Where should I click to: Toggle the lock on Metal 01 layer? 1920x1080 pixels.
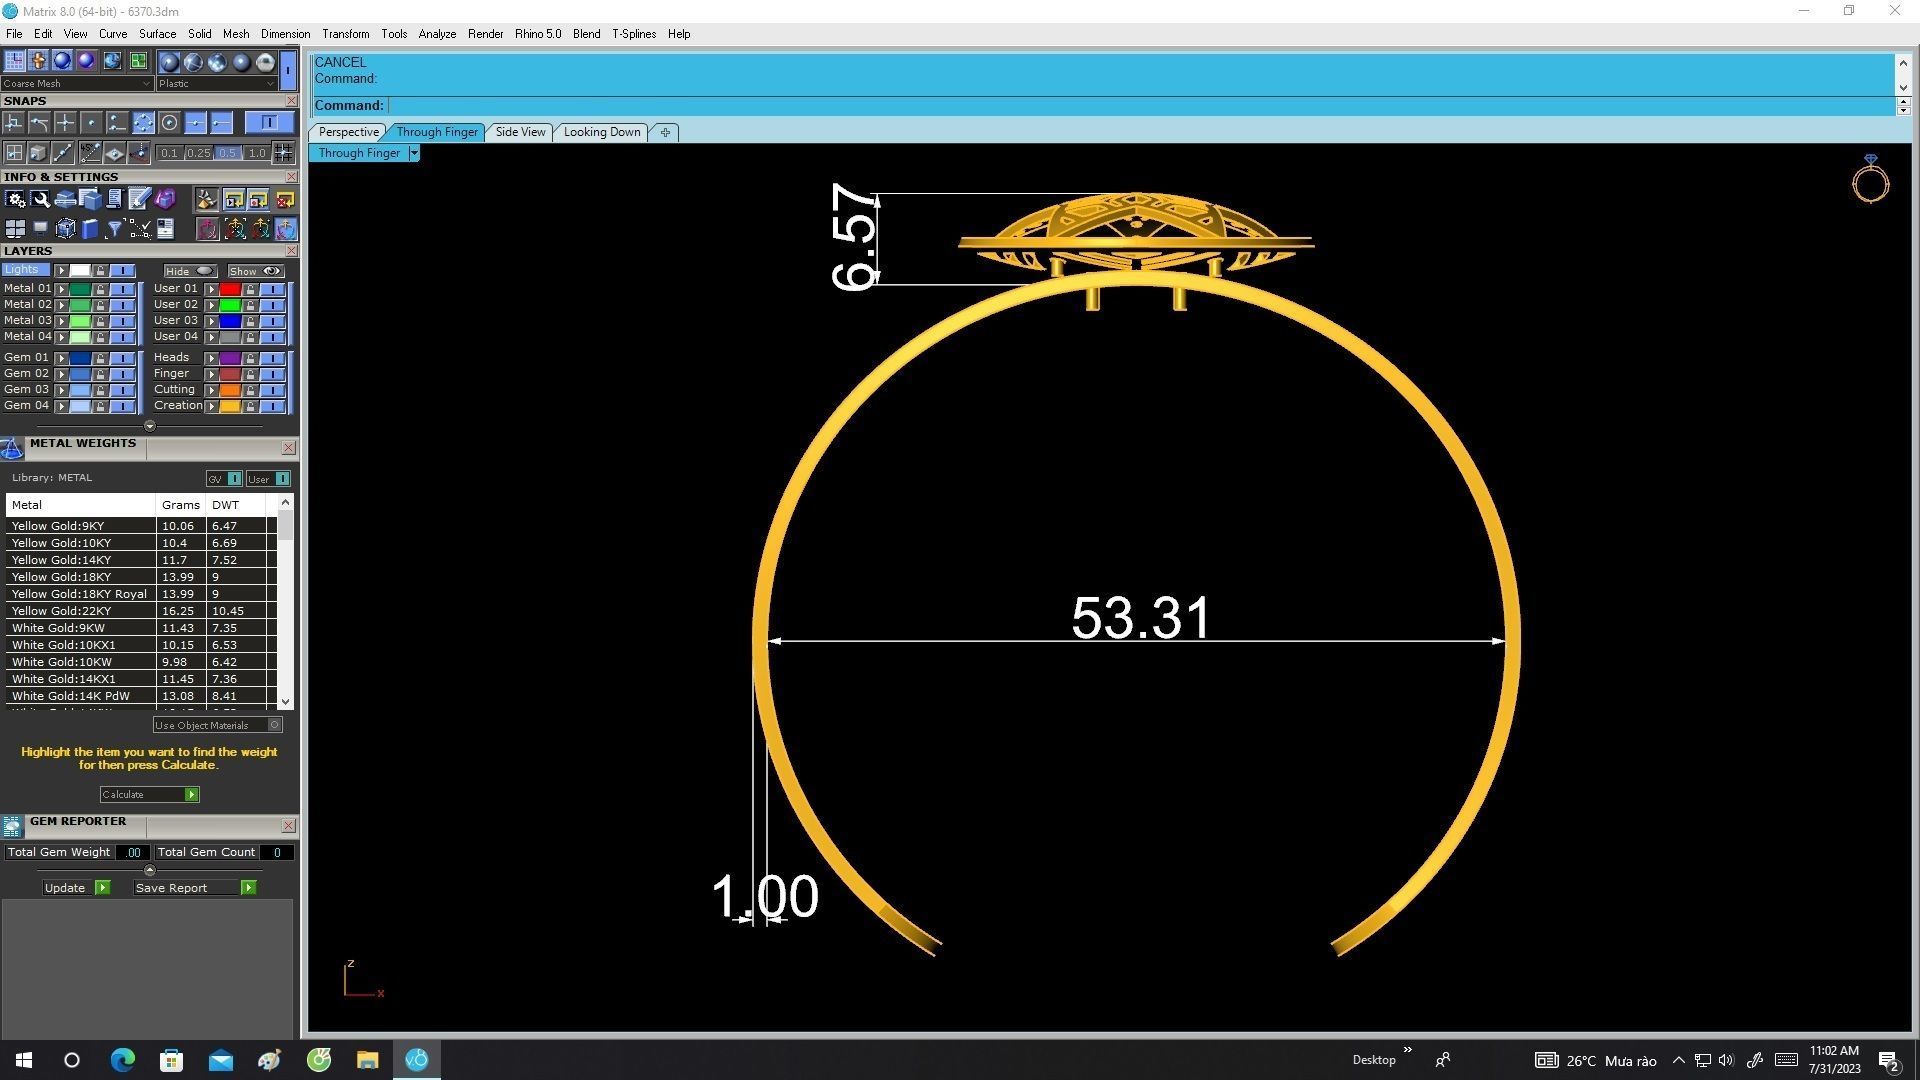click(100, 289)
